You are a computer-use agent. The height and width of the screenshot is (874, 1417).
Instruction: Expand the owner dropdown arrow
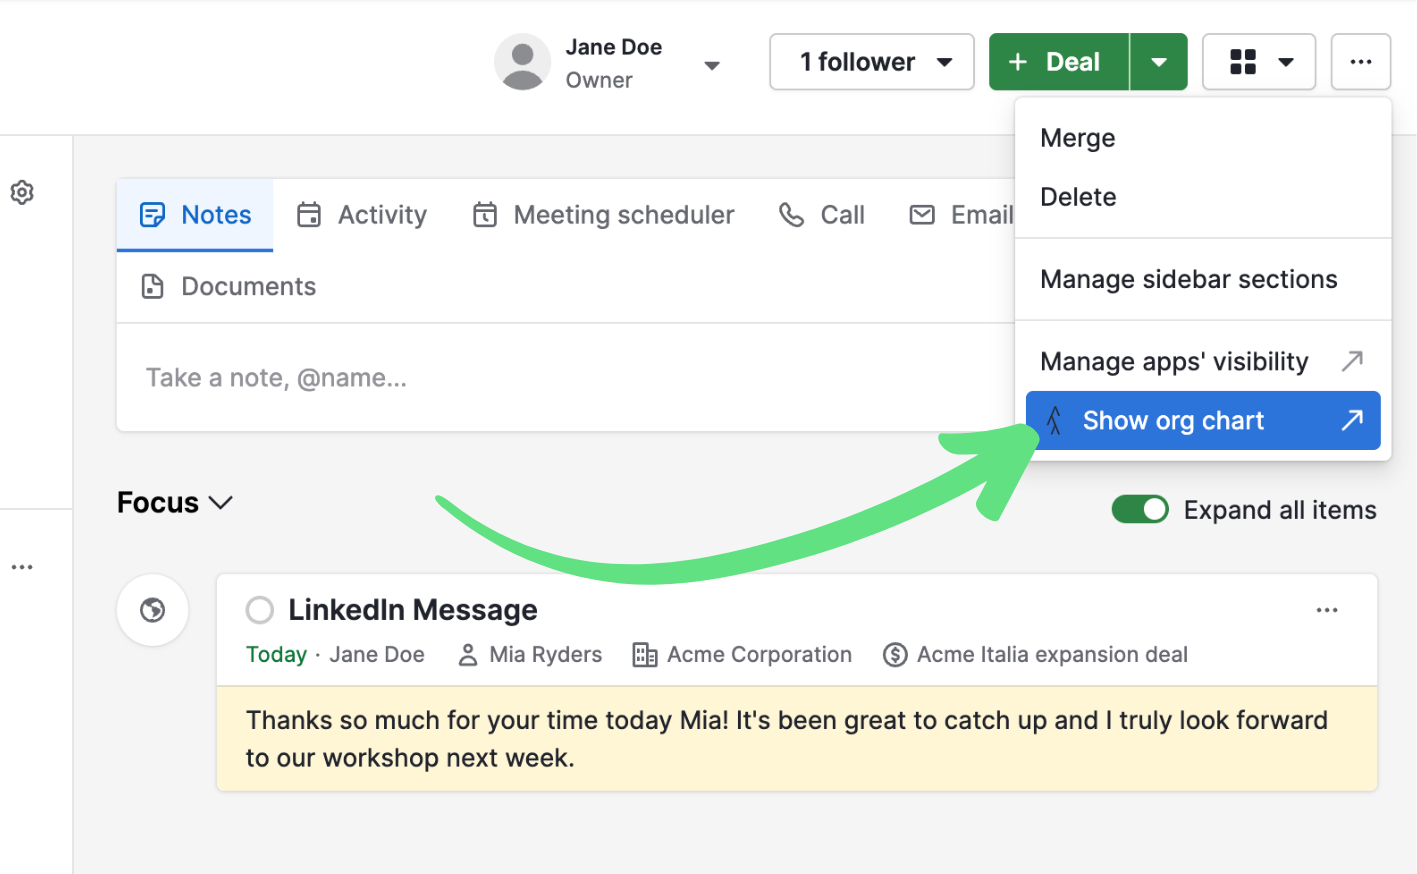click(x=712, y=66)
